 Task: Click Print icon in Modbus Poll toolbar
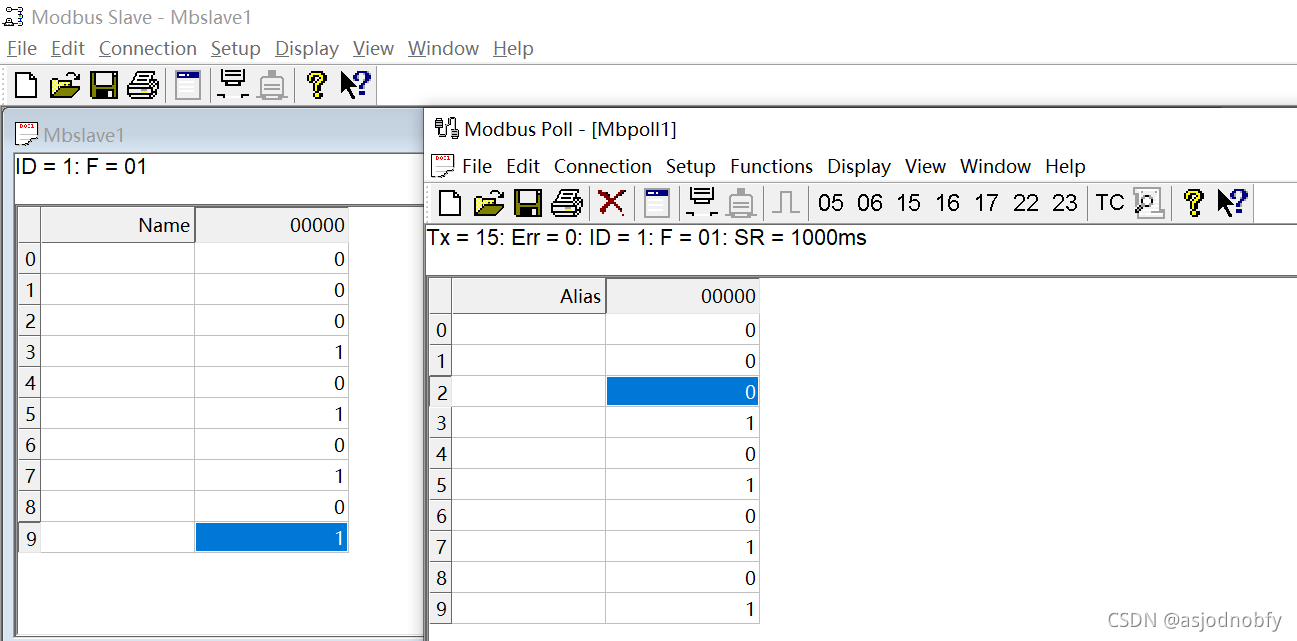click(567, 203)
